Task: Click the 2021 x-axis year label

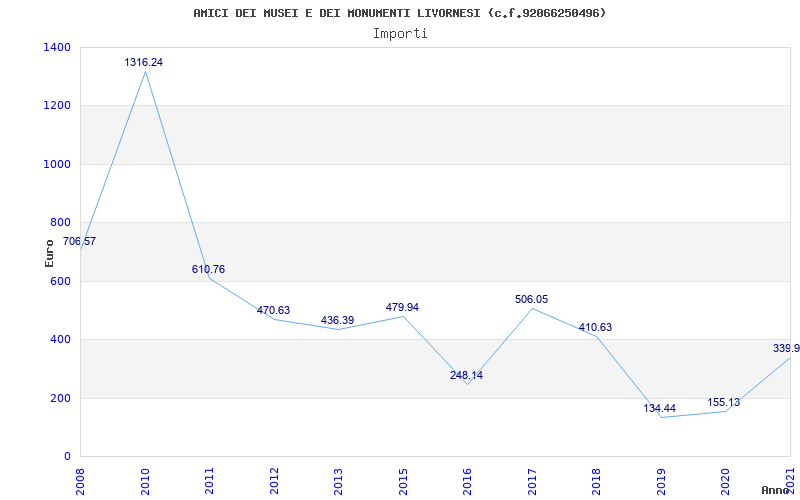Action: [x=790, y=482]
